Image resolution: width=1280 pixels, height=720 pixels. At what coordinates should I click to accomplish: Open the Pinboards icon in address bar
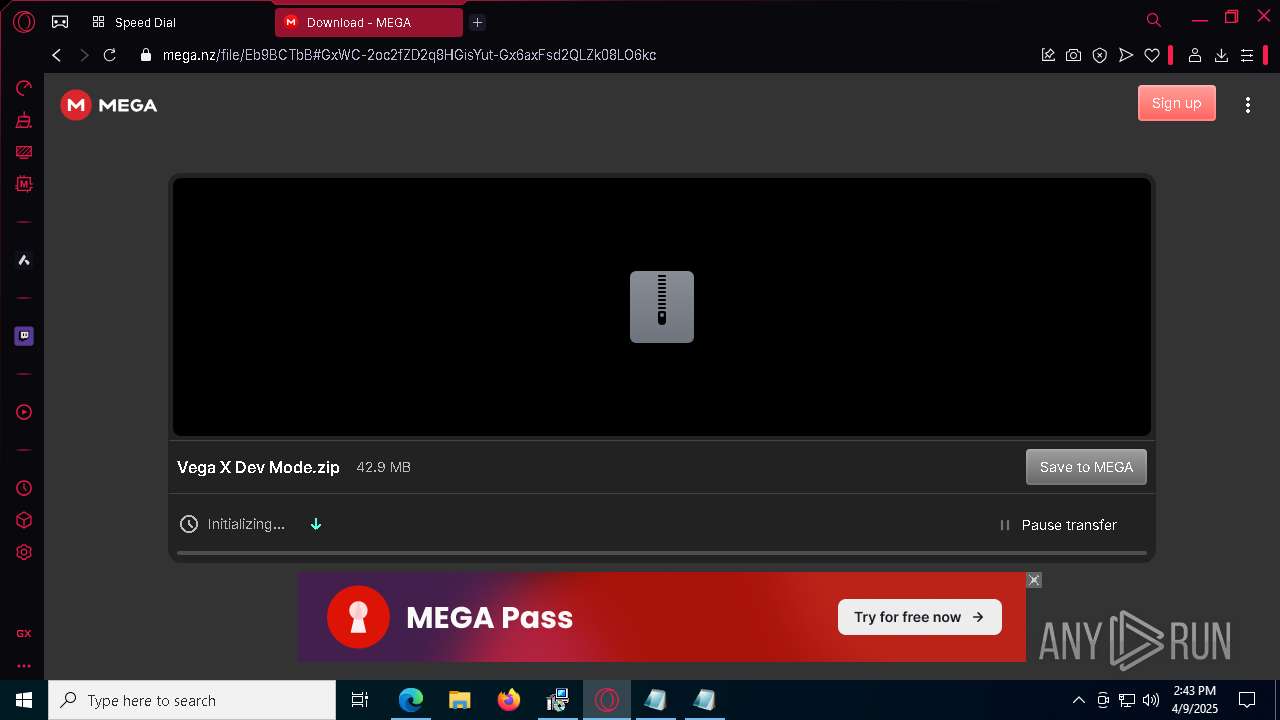pos(1048,55)
